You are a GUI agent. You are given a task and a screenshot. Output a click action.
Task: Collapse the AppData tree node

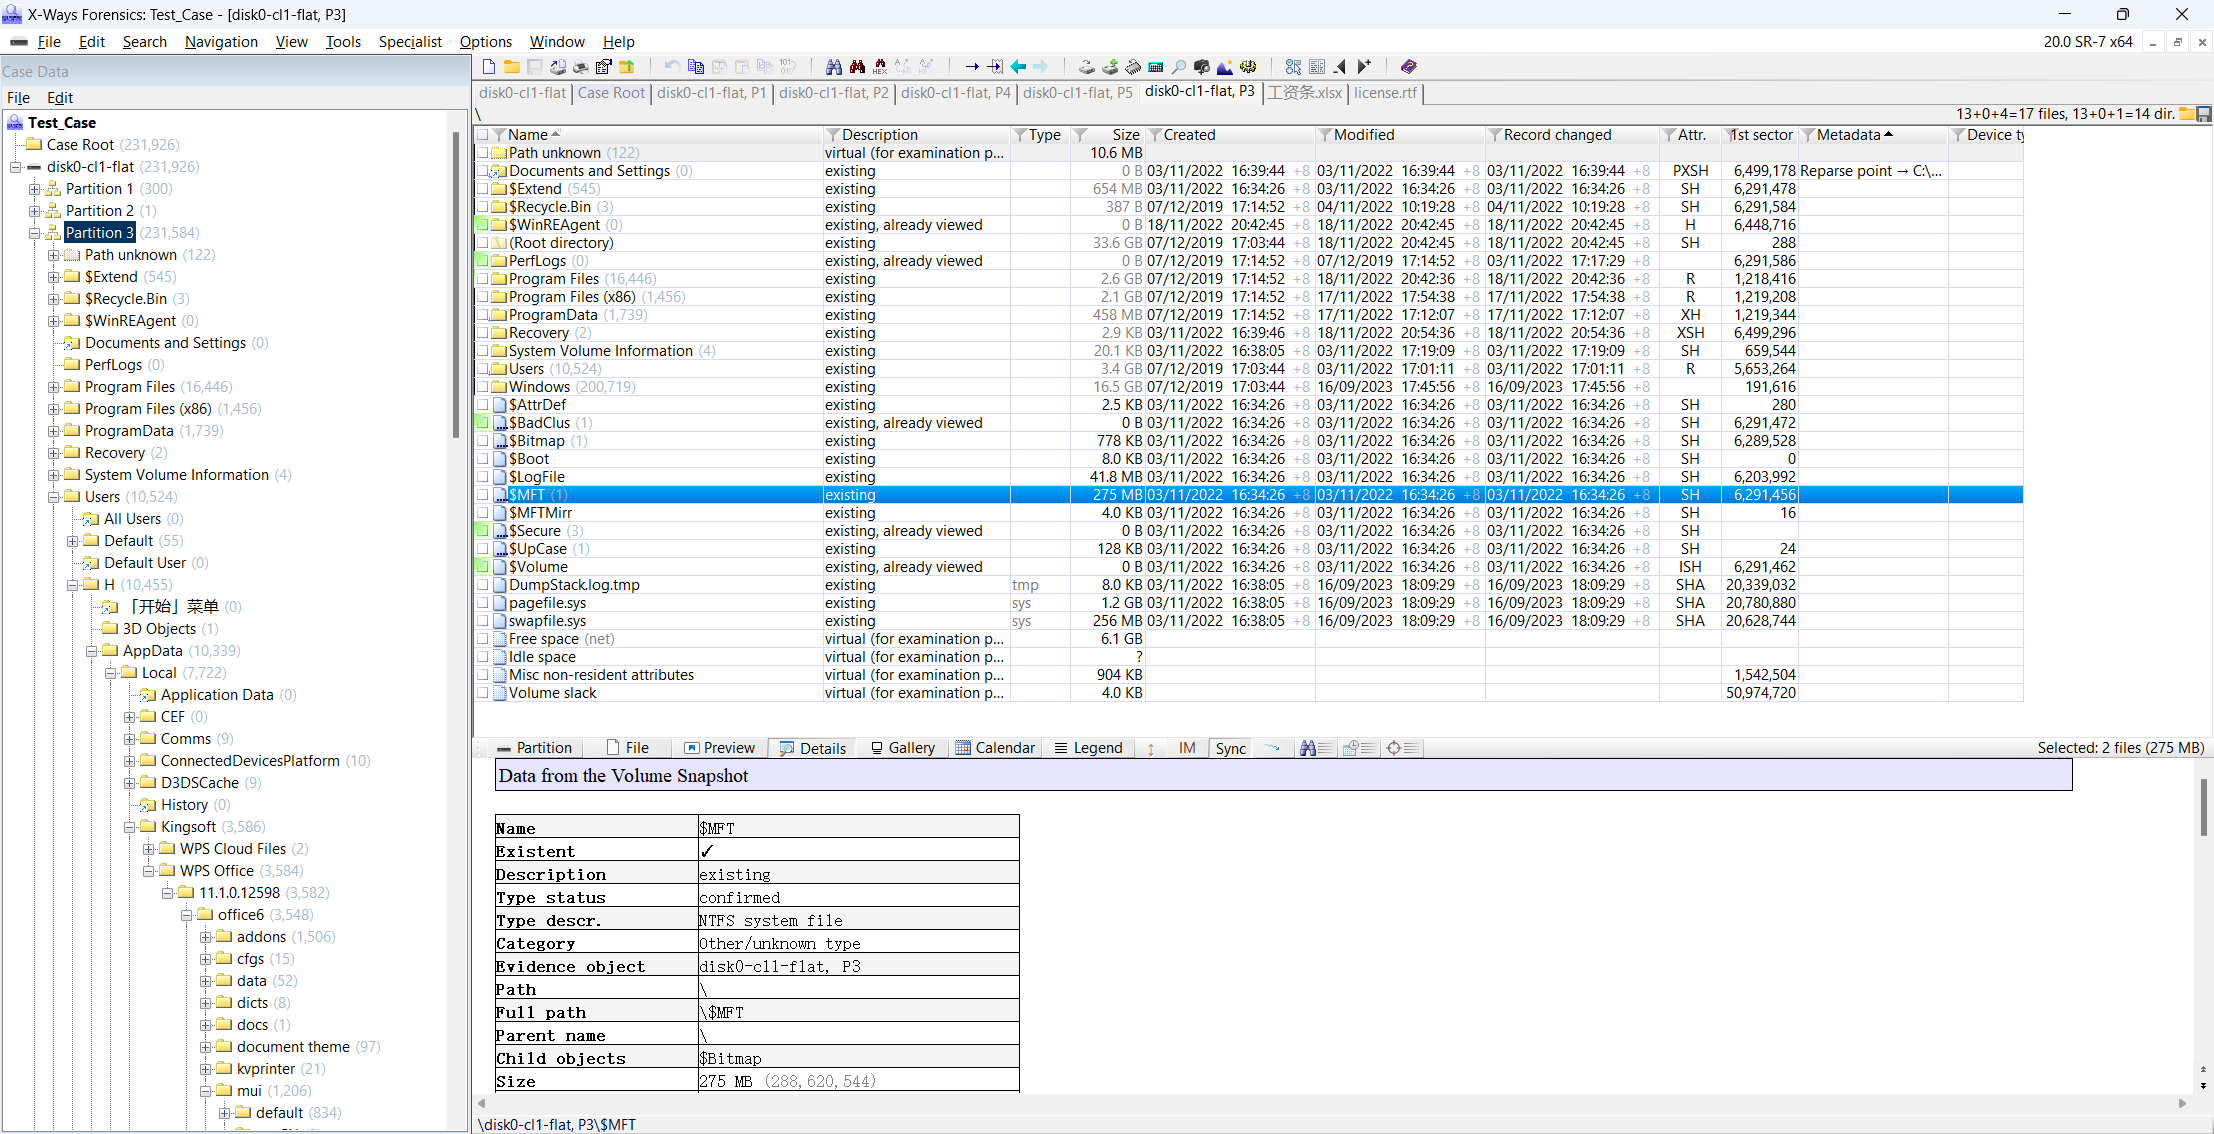pyautogui.click(x=92, y=651)
